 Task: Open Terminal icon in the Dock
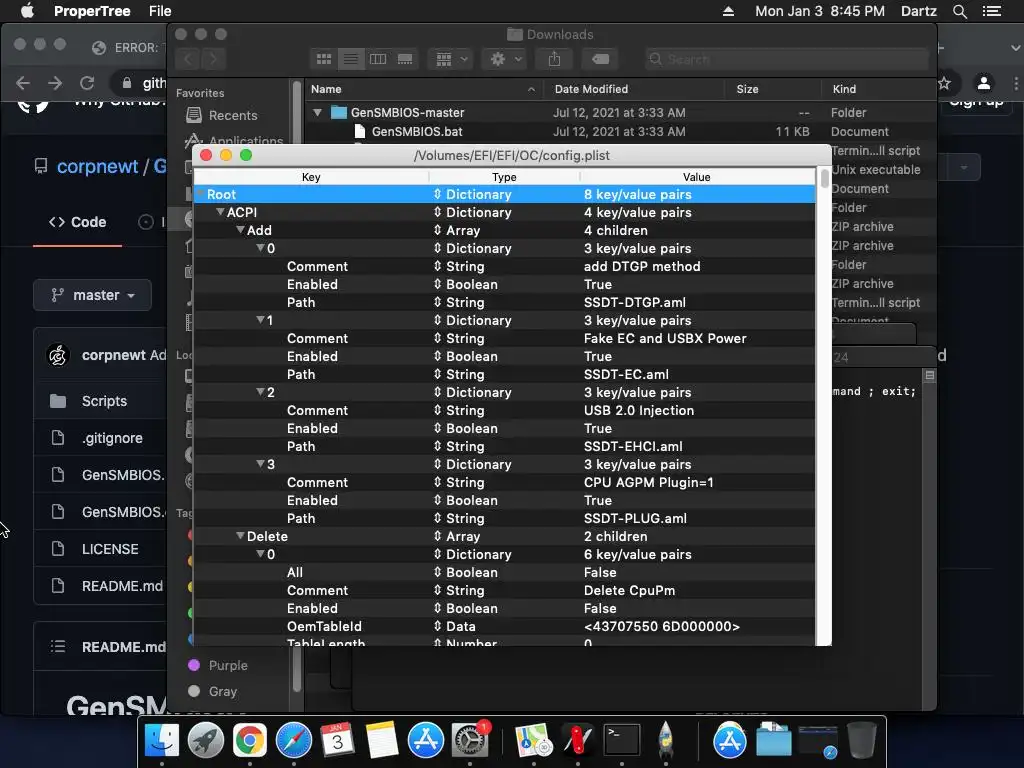coord(621,741)
